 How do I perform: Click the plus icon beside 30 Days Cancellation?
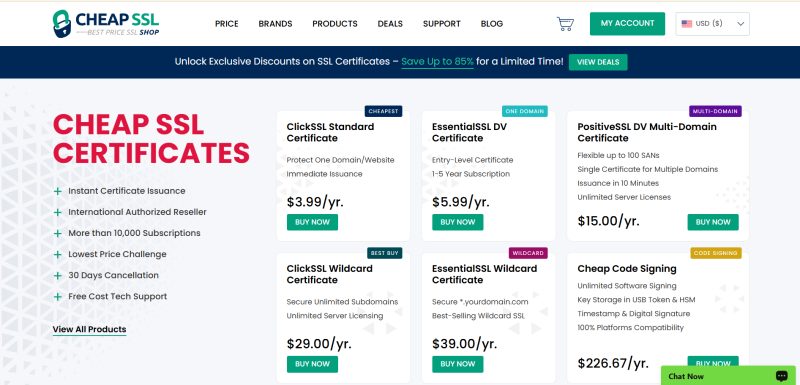(58, 276)
